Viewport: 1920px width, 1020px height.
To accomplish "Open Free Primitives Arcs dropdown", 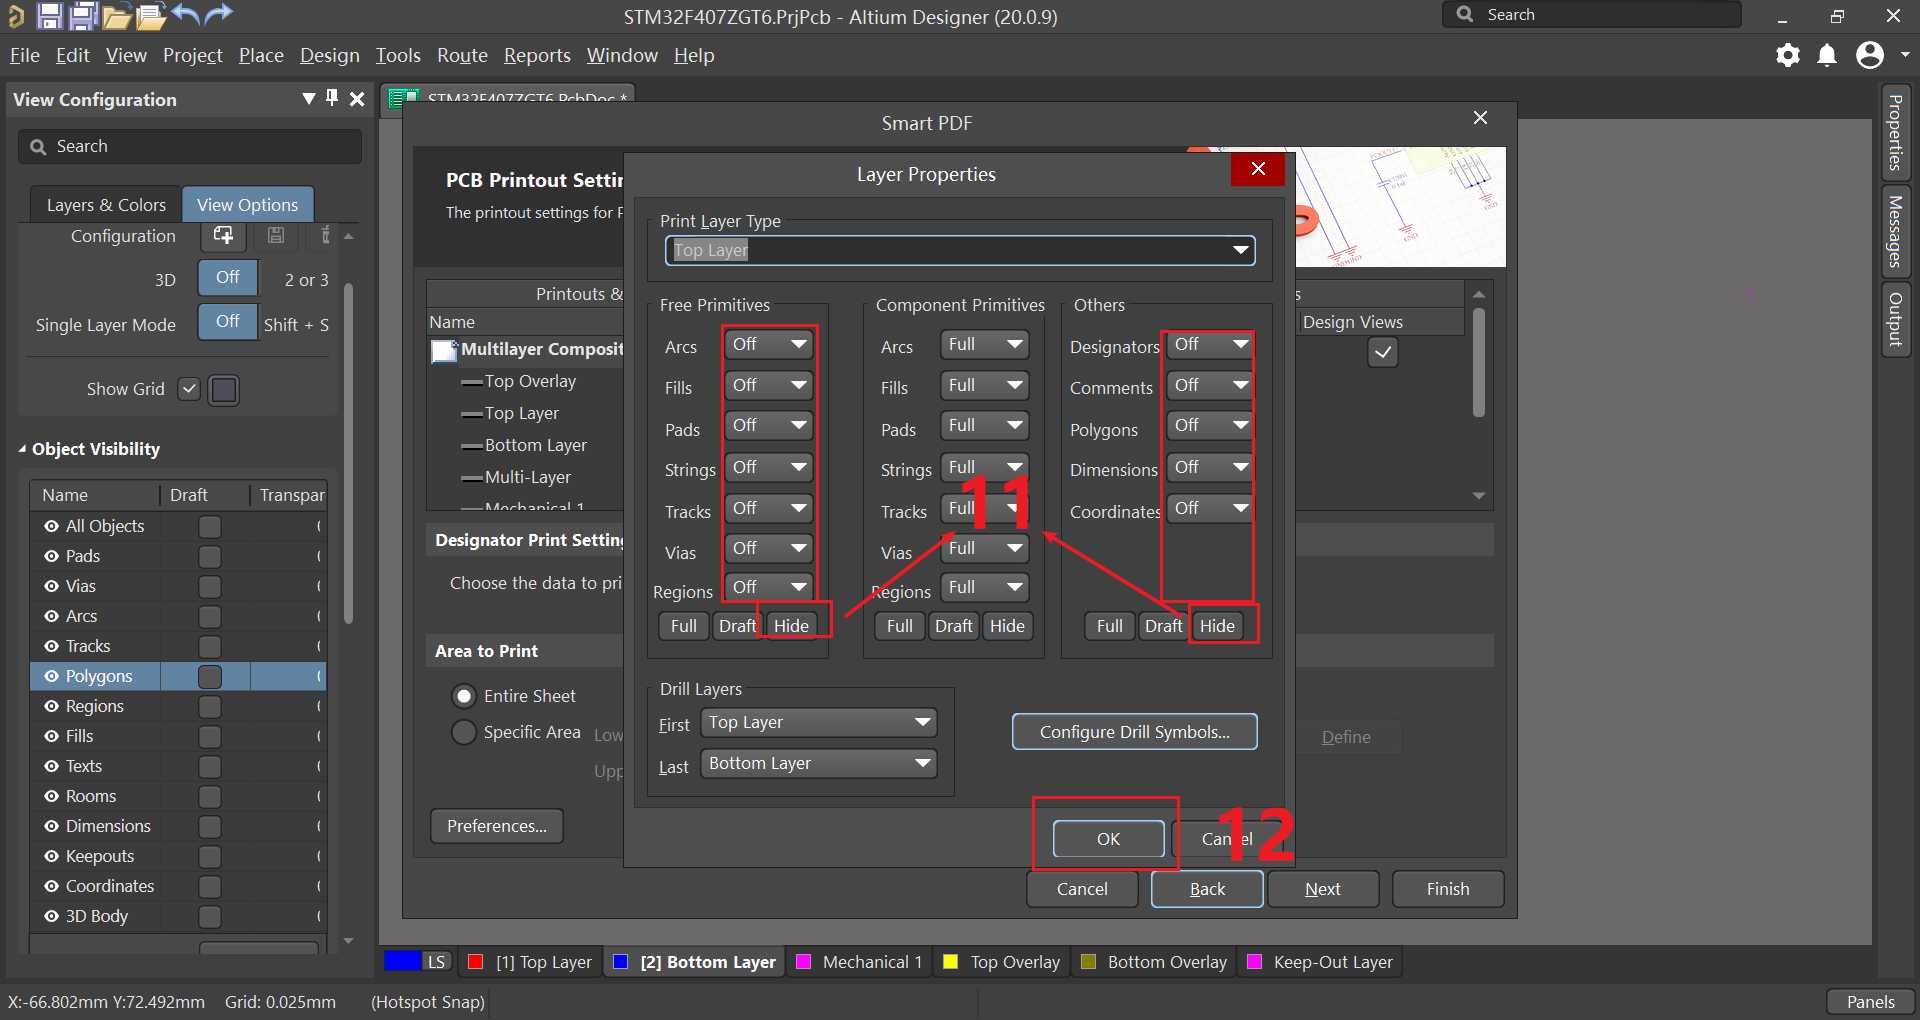I will (768, 344).
